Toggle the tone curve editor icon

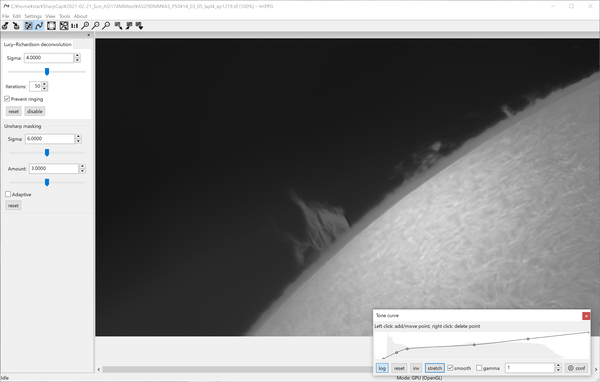pos(39,26)
